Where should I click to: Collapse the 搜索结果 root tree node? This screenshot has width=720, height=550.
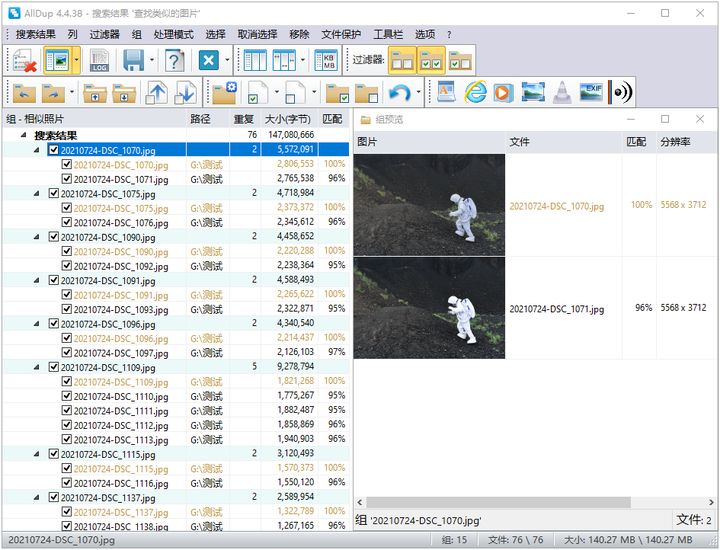pyautogui.click(x=24, y=135)
